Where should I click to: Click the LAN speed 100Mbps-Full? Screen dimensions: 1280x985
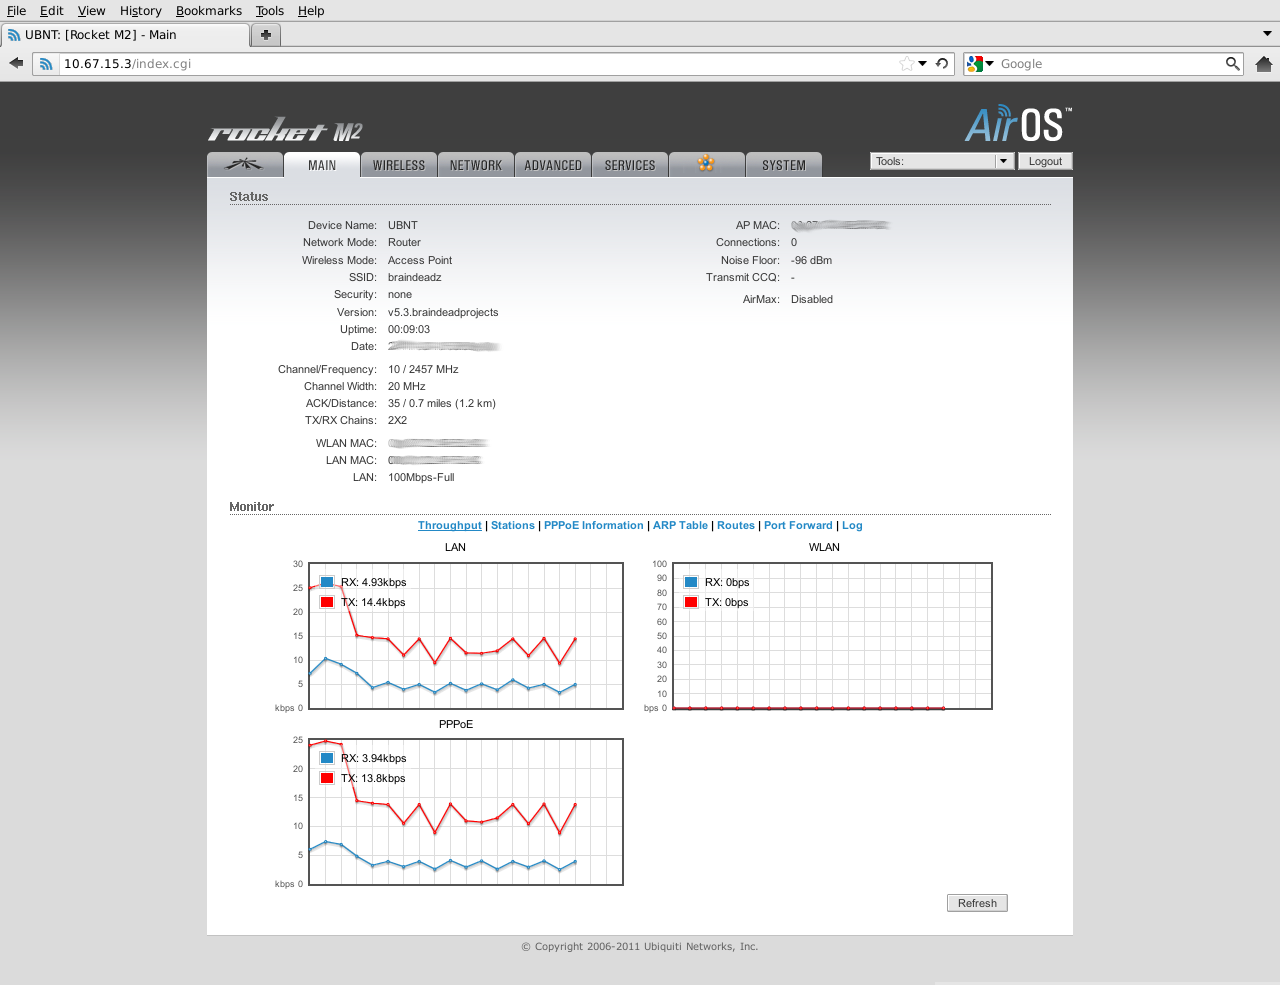421,477
